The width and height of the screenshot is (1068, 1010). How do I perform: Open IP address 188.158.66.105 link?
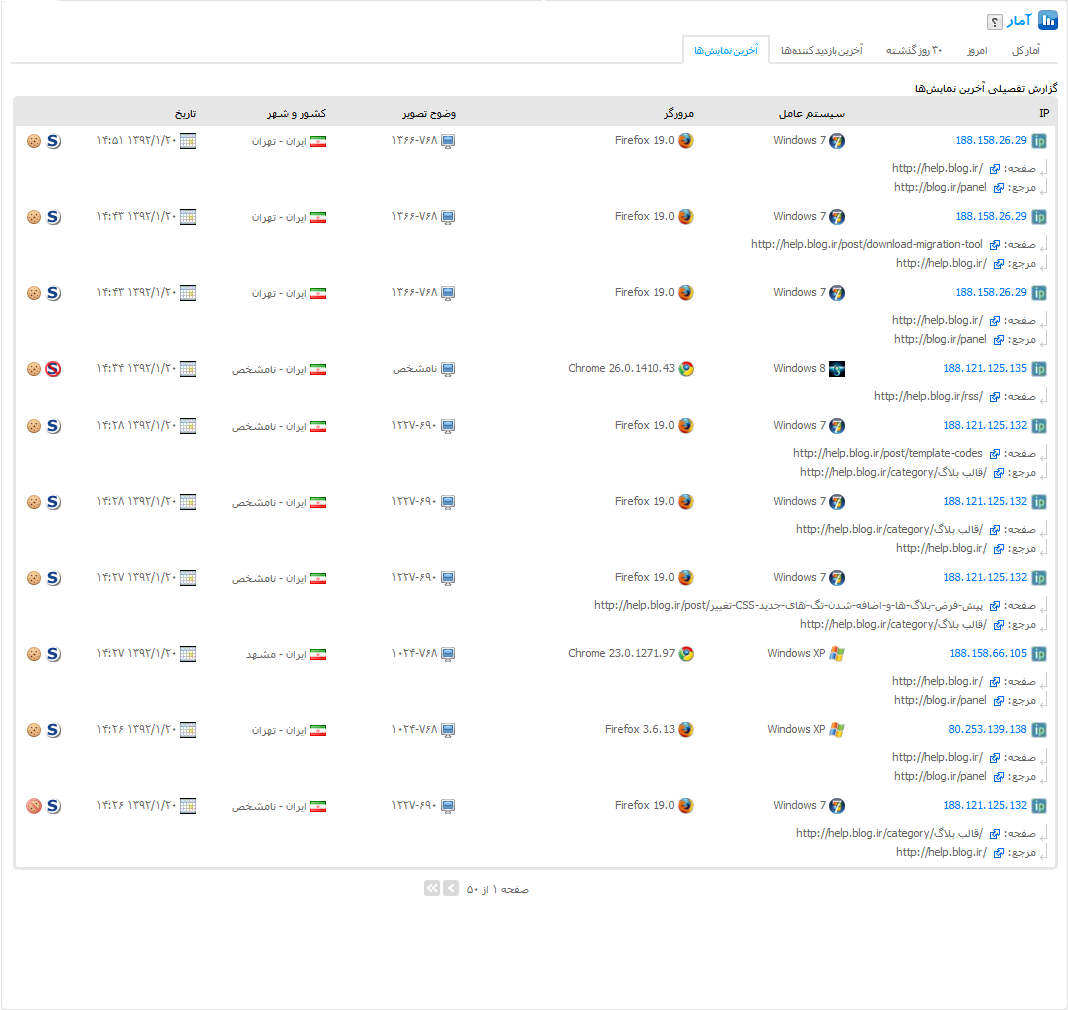tap(987, 654)
